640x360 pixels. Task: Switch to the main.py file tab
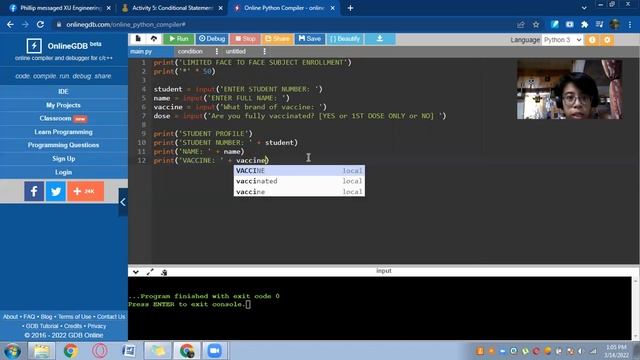tap(141, 51)
